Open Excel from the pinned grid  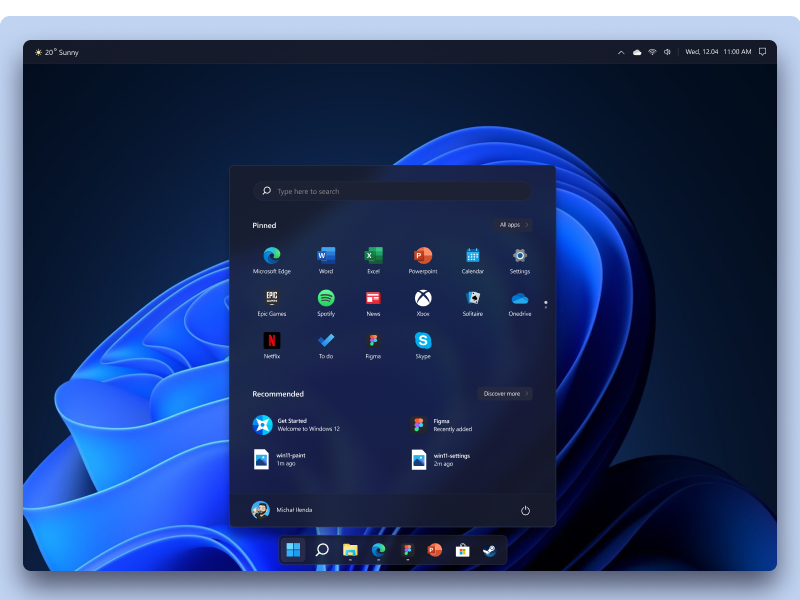click(x=373, y=257)
